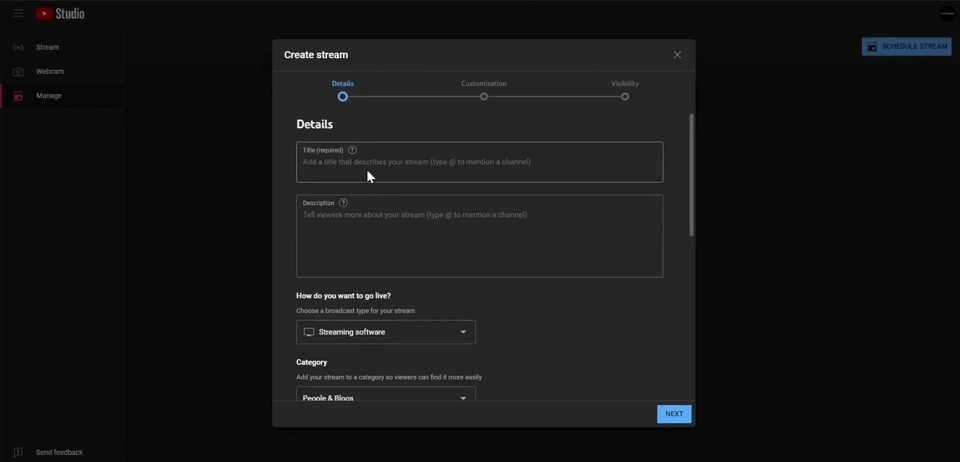Jump to the Customization step

pyautogui.click(x=484, y=96)
